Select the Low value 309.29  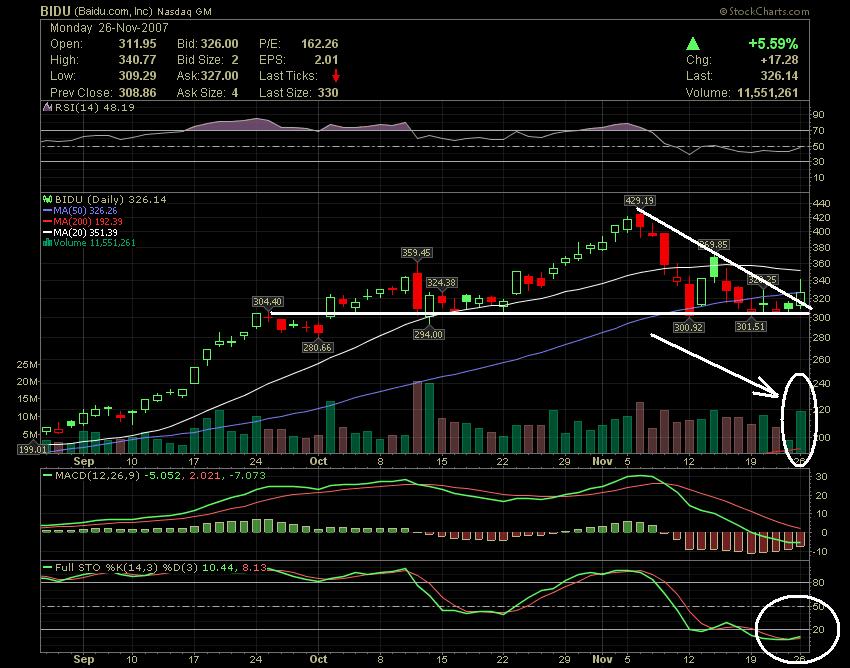click(x=137, y=76)
